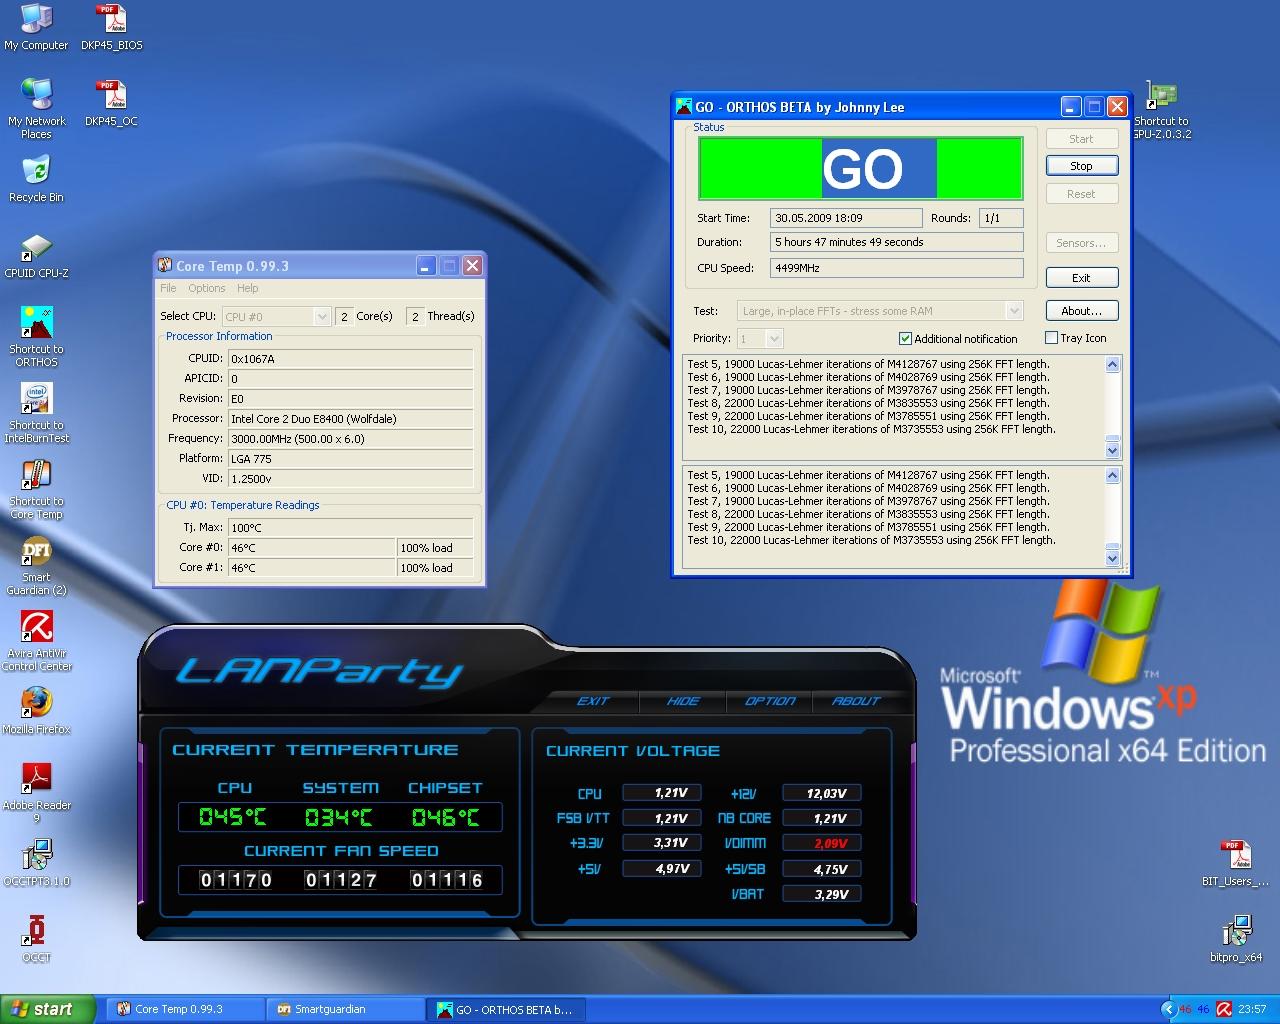This screenshot has width=1280, height=1024.
Task: Click the green GO status indicator
Action: tap(861, 168)
